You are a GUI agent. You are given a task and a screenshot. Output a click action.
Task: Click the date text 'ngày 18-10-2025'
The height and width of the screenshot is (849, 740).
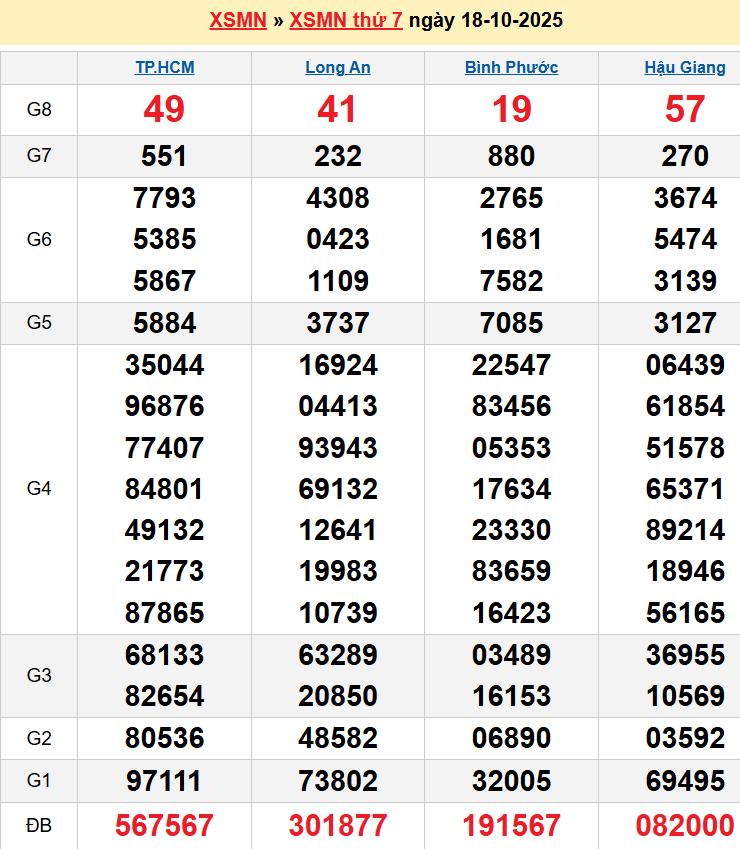[485, 20]
